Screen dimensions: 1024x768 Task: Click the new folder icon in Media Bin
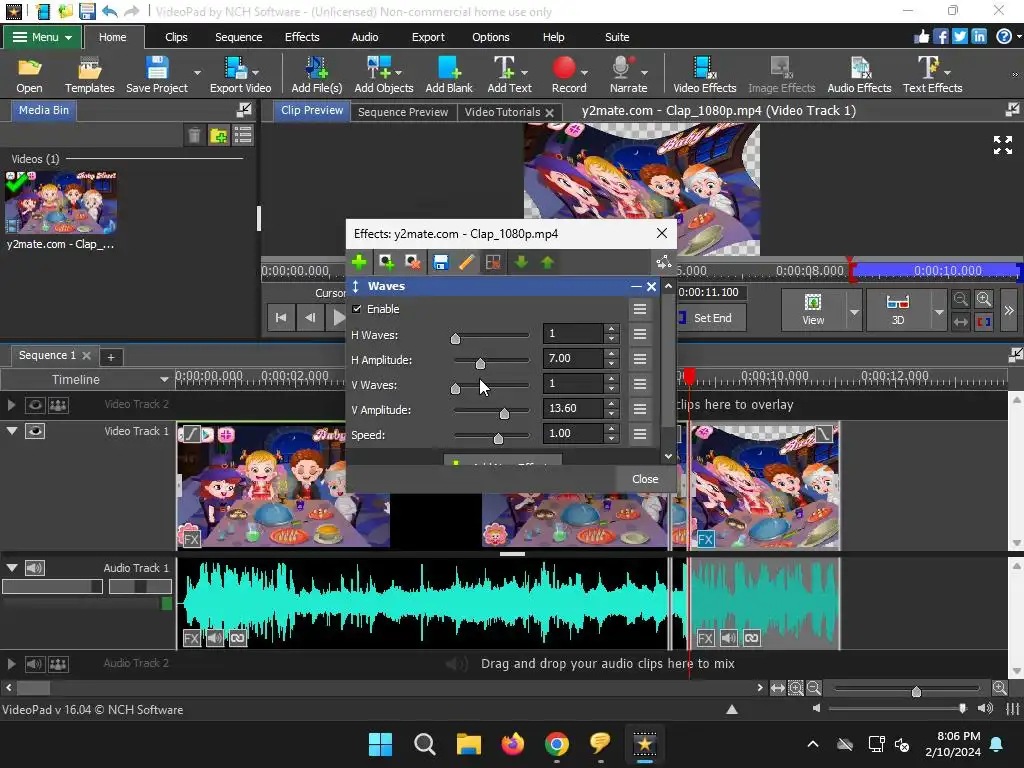[x=219, y=135]
